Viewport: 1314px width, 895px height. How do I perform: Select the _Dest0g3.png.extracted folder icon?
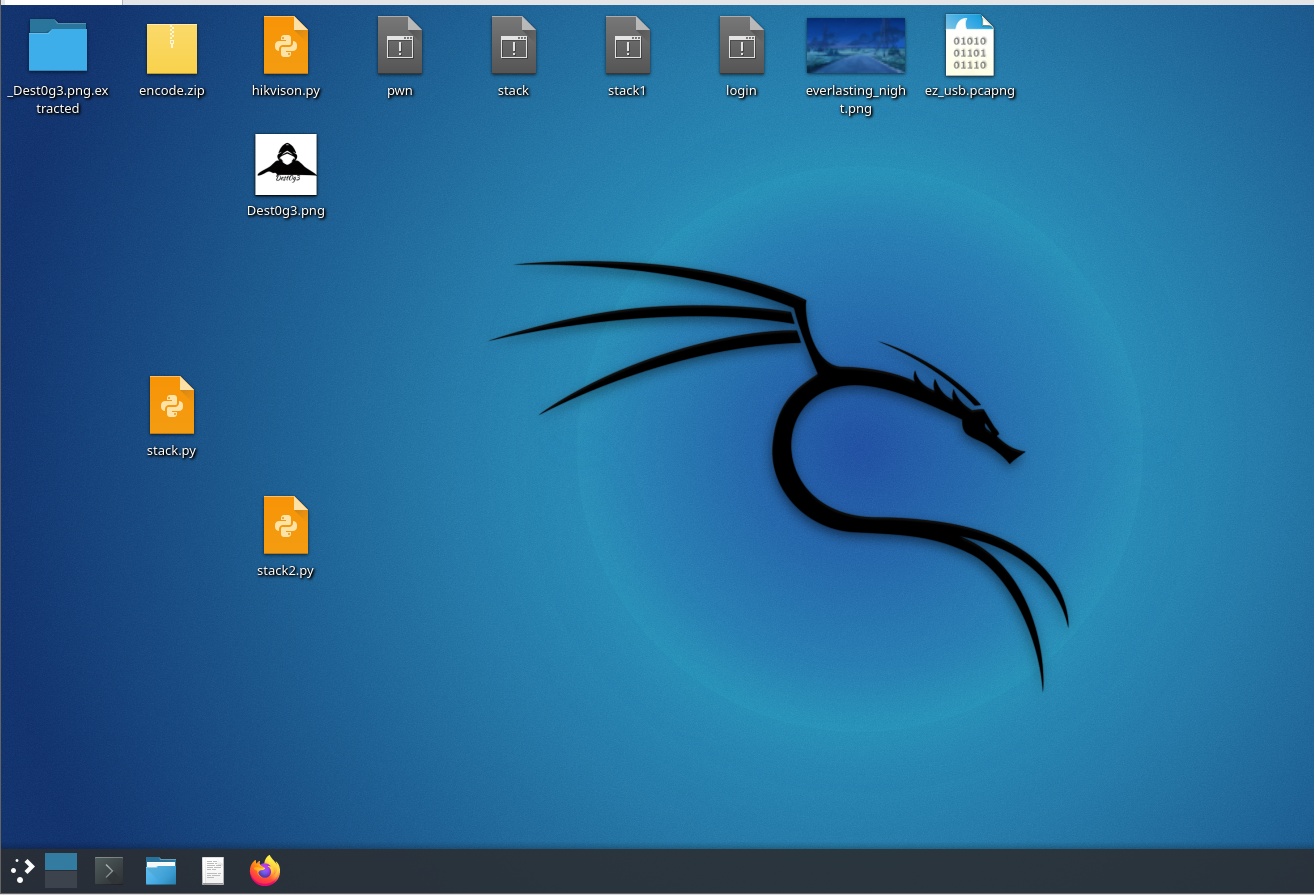58,46
